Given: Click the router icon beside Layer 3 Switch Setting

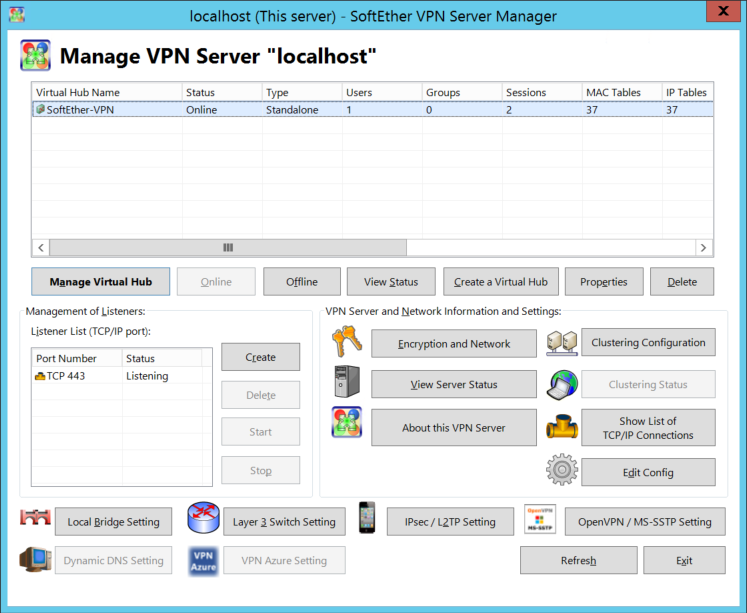Looking at the screenshot, I should point(203,518).
